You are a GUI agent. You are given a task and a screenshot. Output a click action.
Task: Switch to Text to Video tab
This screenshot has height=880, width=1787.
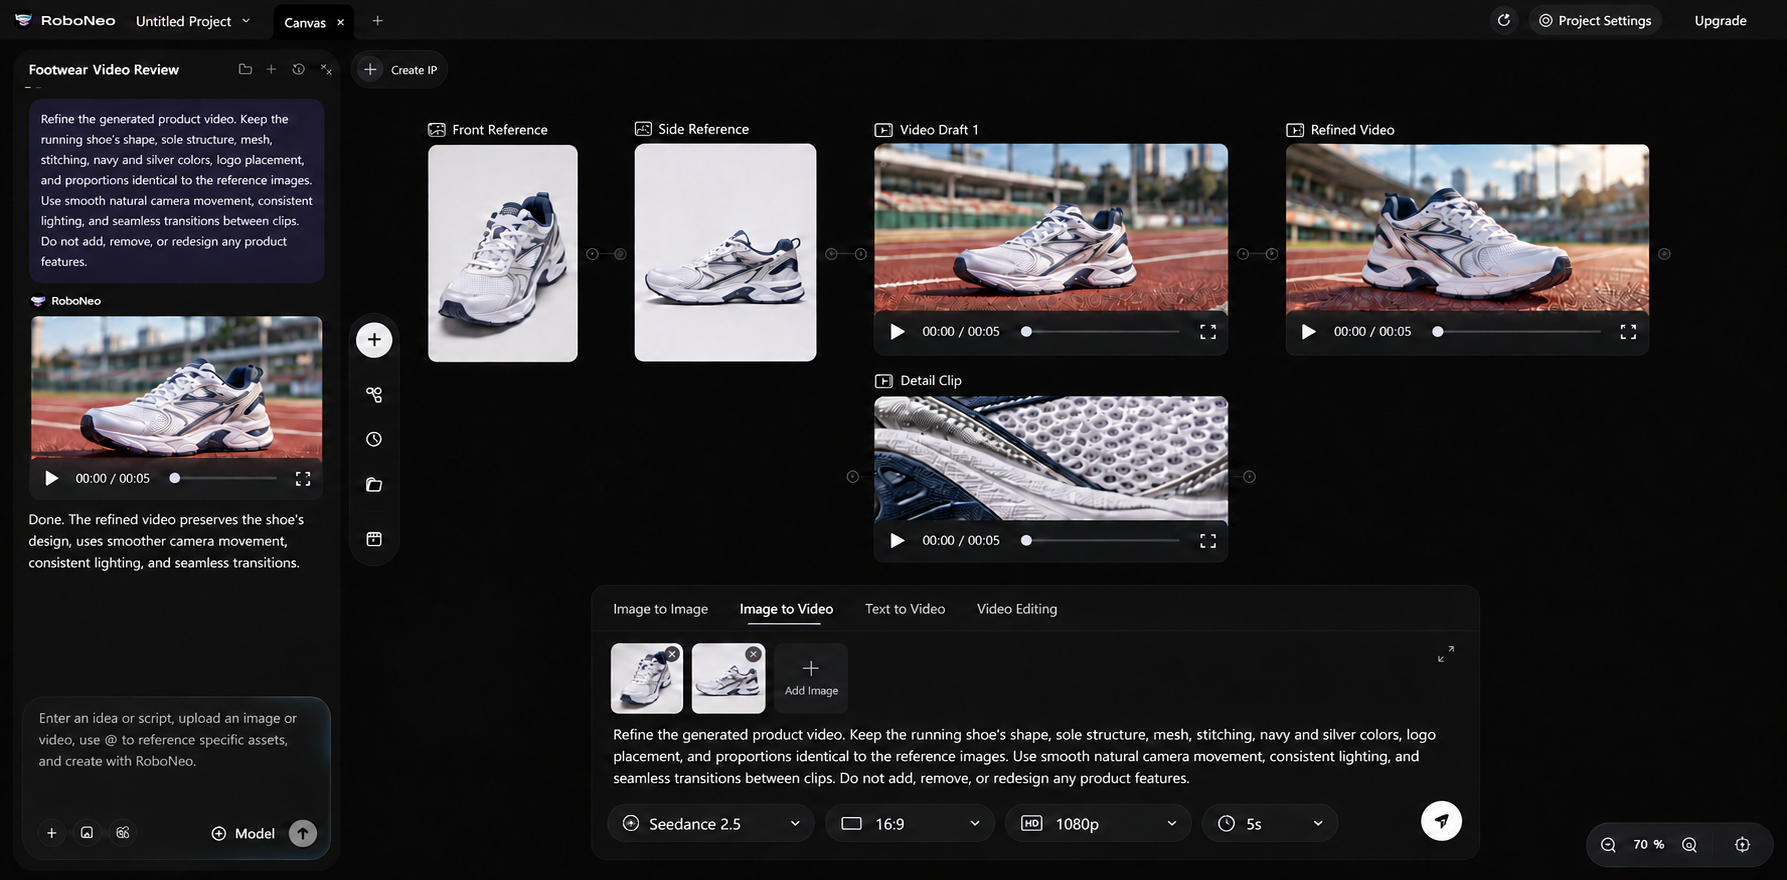click(905, 609)
